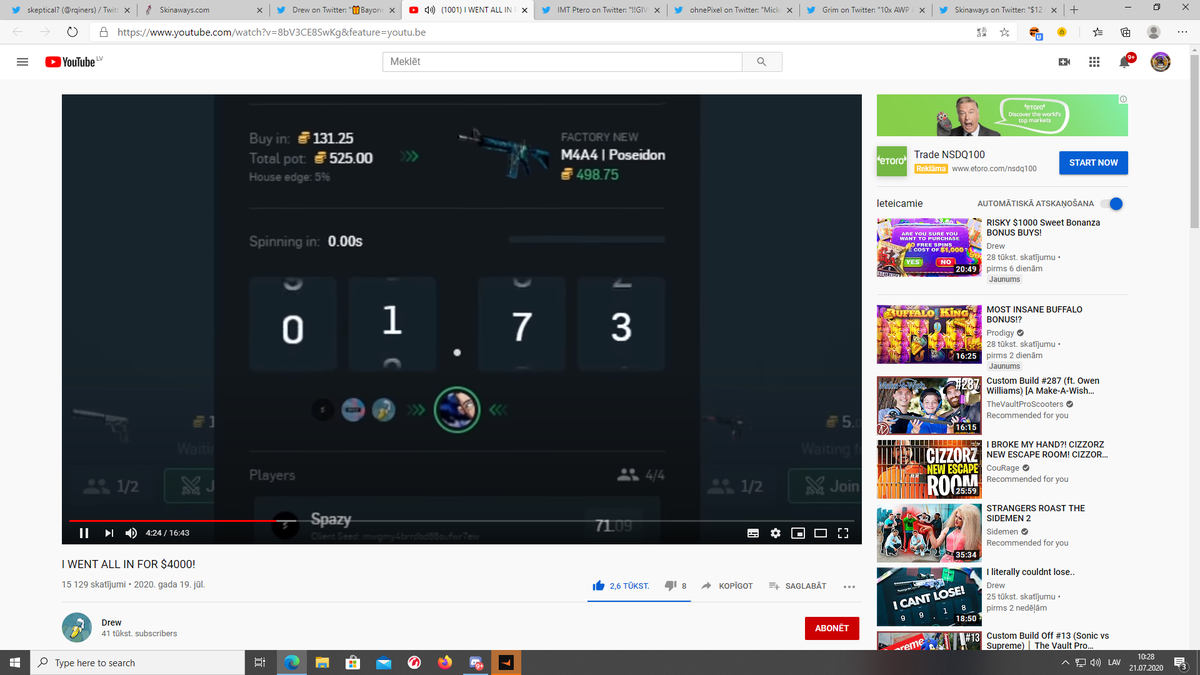This screenshot has width=1200, height=675.
Task: Dislike the video thumbs-down icon
Action: click(671, 585)
